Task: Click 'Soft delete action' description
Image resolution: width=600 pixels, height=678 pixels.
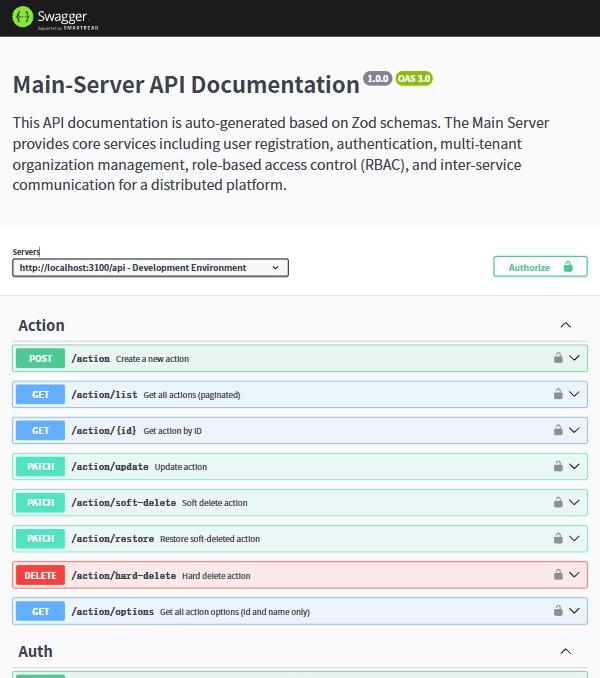Action: (214, 503)
